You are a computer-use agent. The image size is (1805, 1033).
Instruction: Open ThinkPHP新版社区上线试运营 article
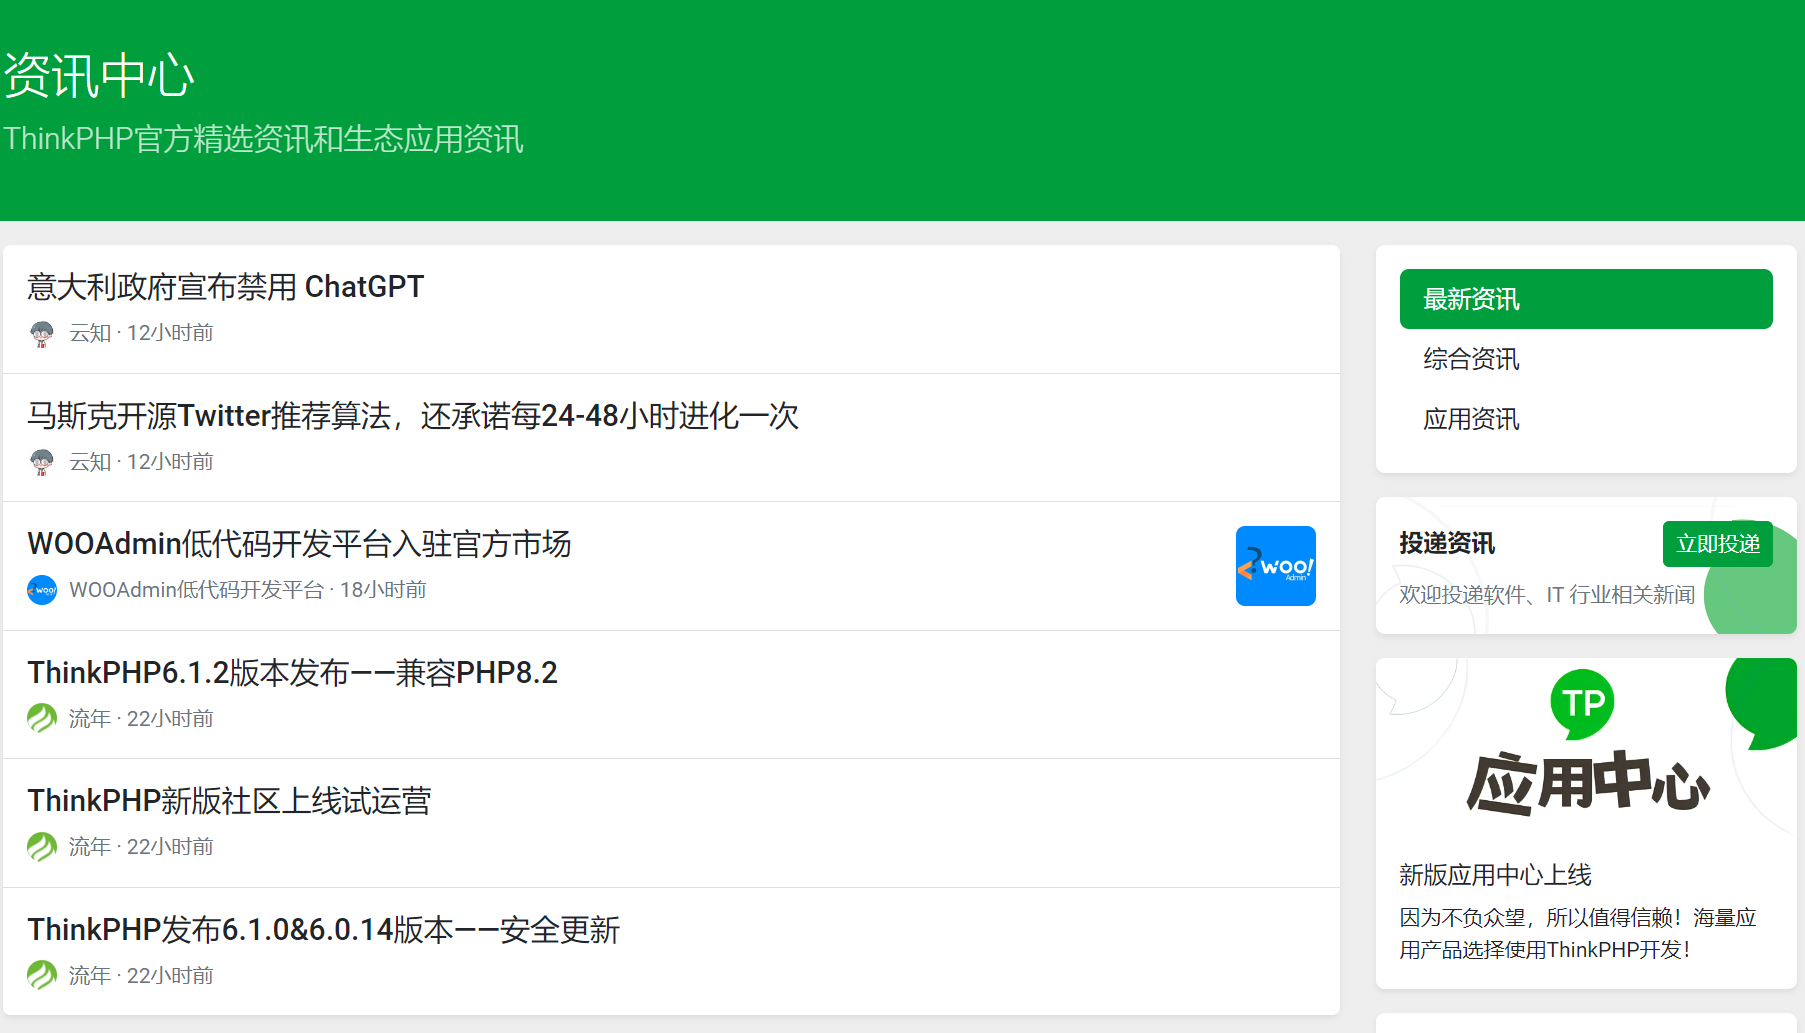click(229, 801)
